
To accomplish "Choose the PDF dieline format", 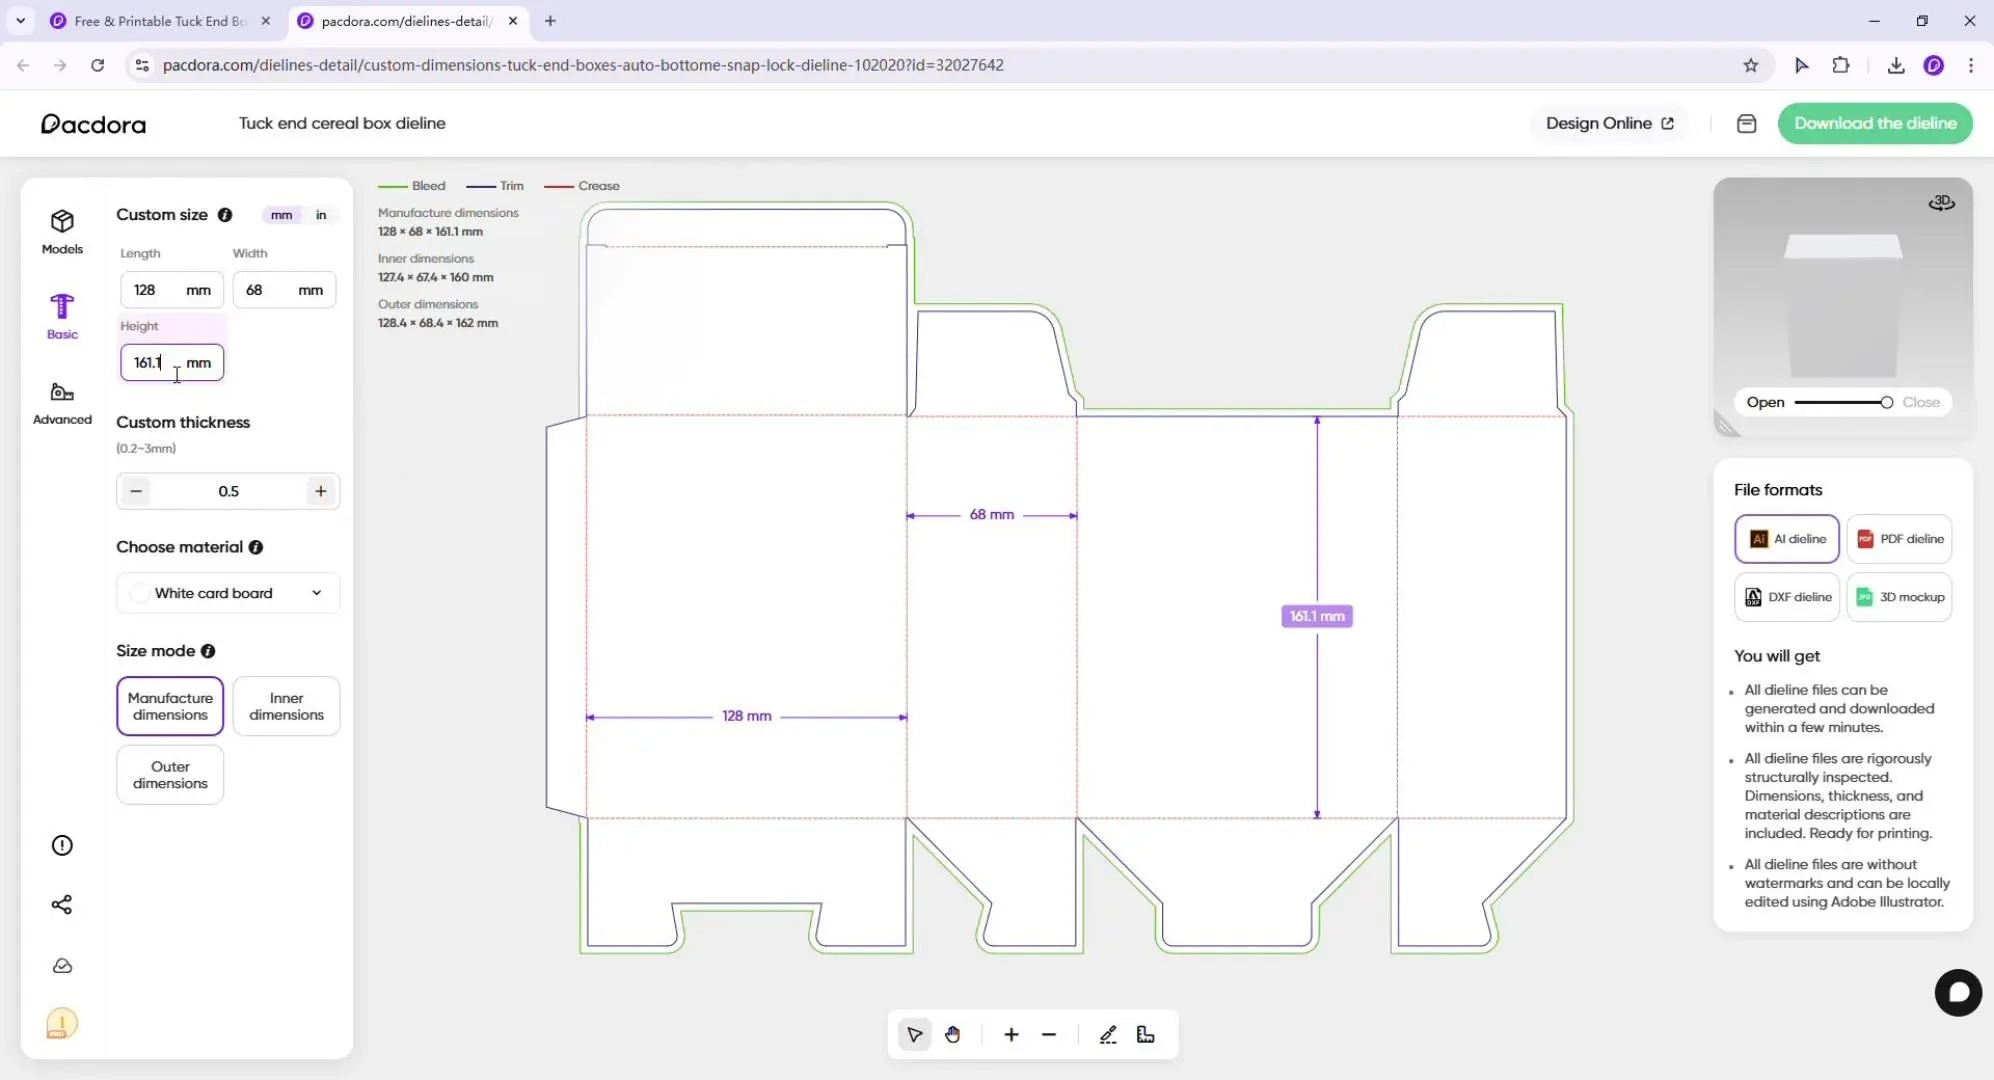I will pyautogui.click(x=1899, y=539).
